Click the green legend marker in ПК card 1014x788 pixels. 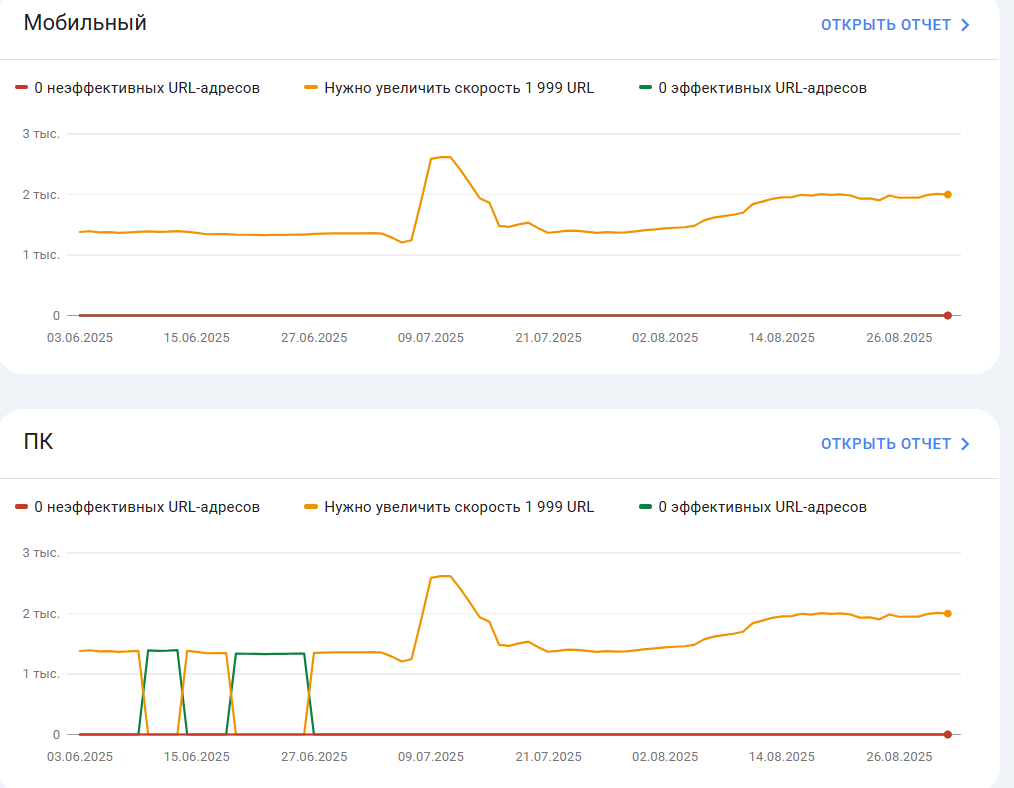(x=645, y=506)
